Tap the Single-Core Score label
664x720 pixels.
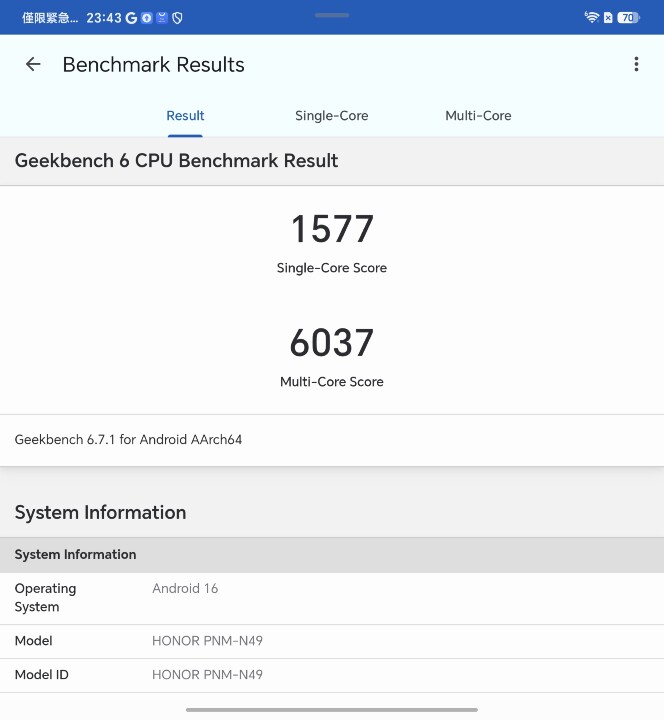(x=332, y=268)
